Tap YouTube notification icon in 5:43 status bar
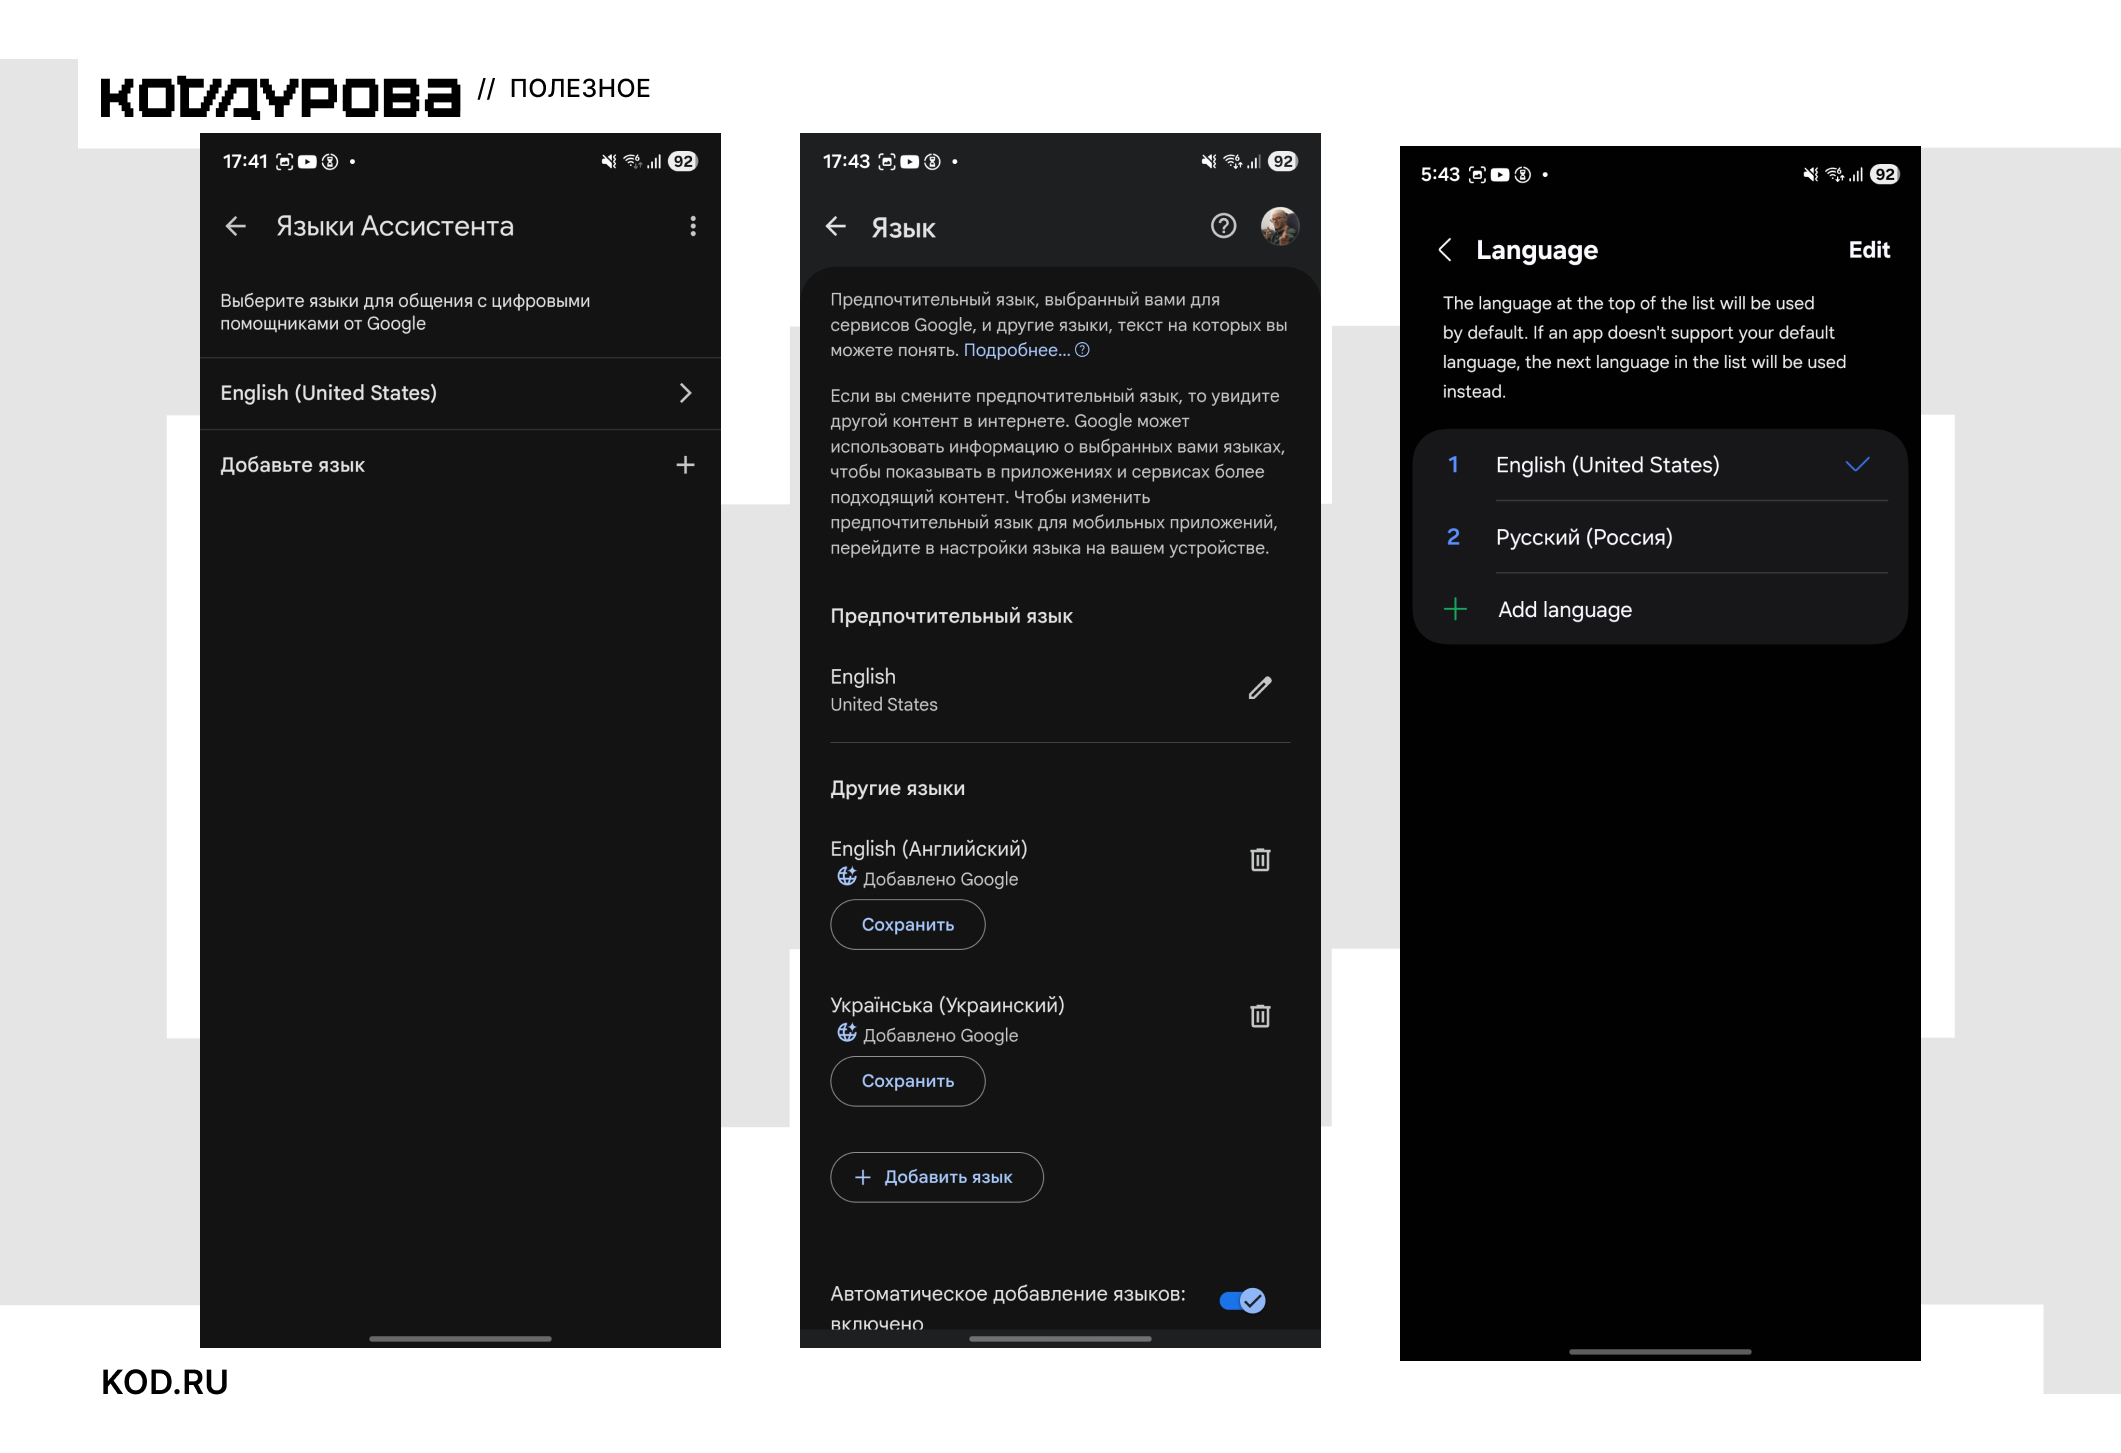2121x1453 pixels. (1500, 174)
